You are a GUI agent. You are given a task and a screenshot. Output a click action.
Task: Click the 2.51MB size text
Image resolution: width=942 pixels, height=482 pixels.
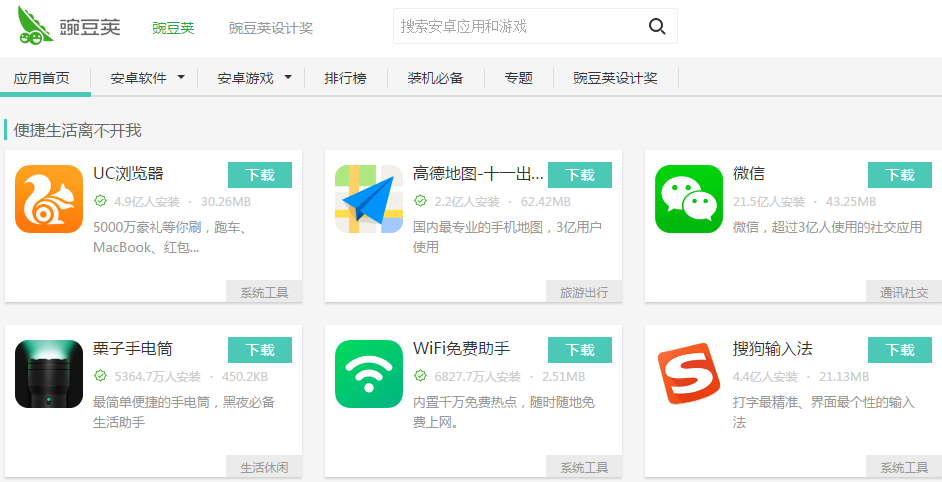coord(564,377)
